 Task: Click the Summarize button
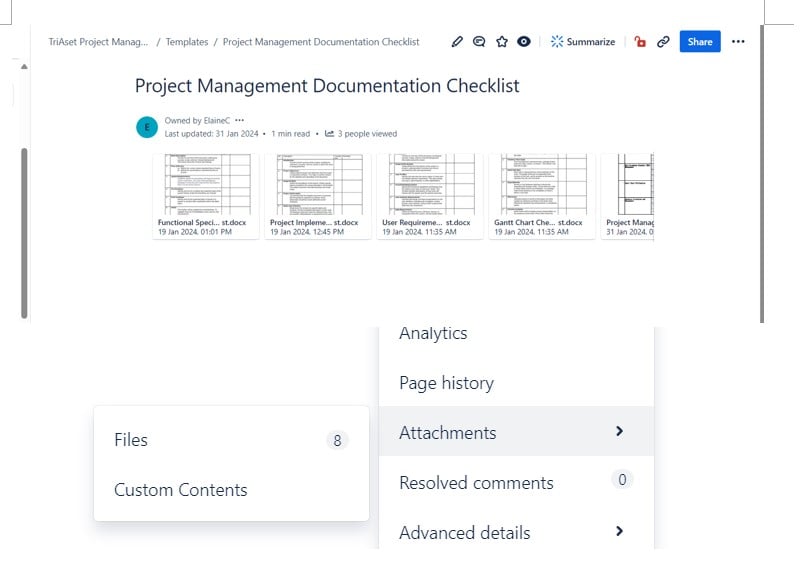(x=583, y=42)
